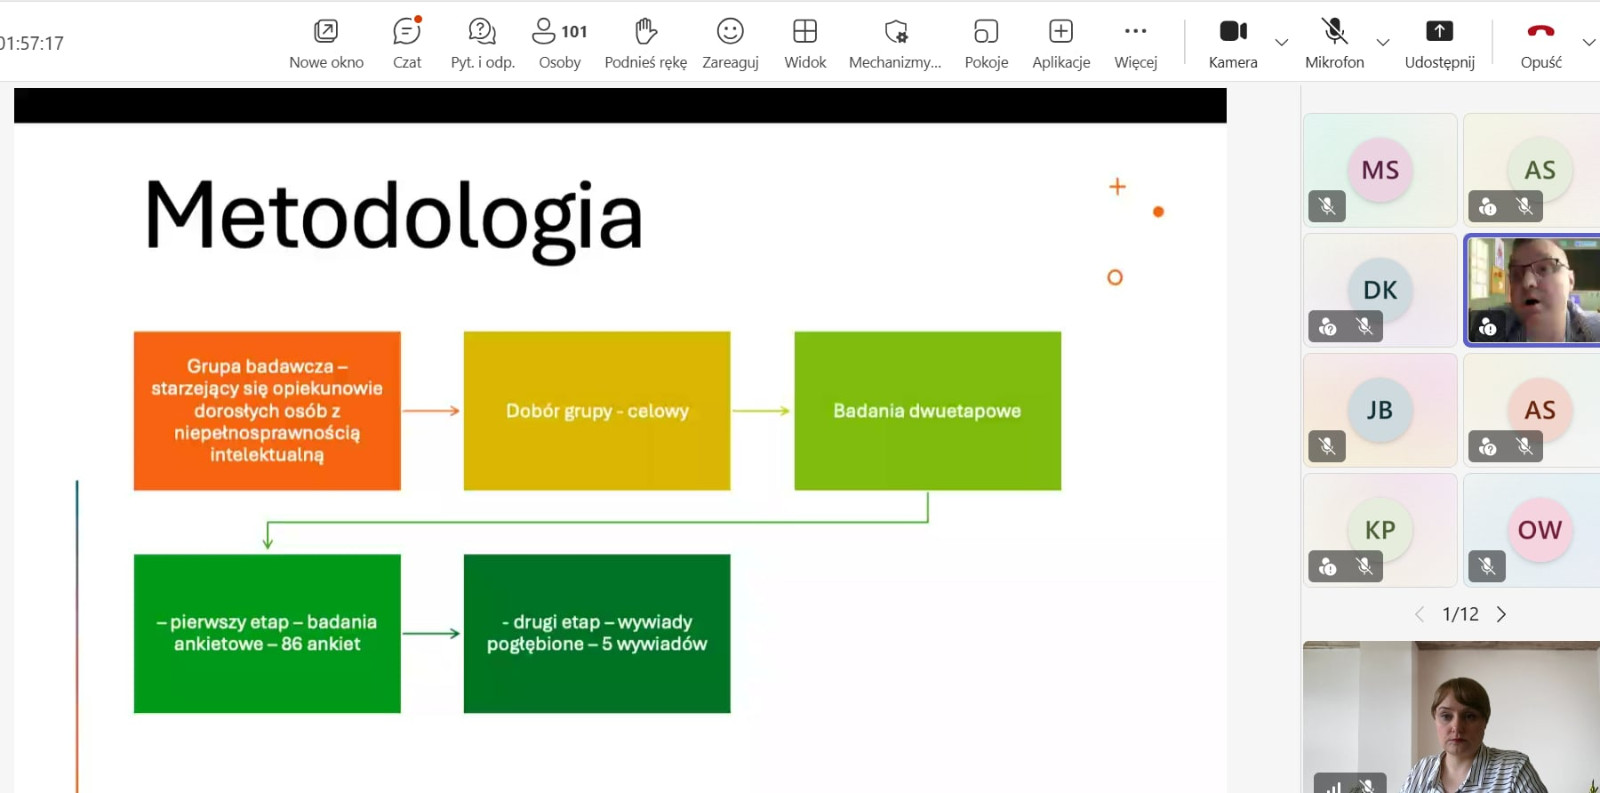The image size is (1600, 793).
Task: Go to next participants page
Action: (x=1501, y=614)
